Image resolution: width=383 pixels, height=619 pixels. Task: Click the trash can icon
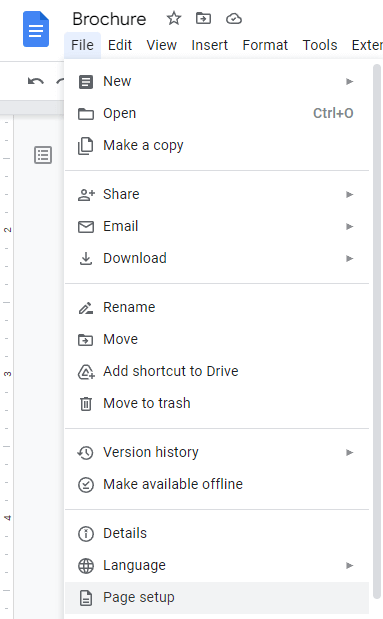(x=86, y=403)
